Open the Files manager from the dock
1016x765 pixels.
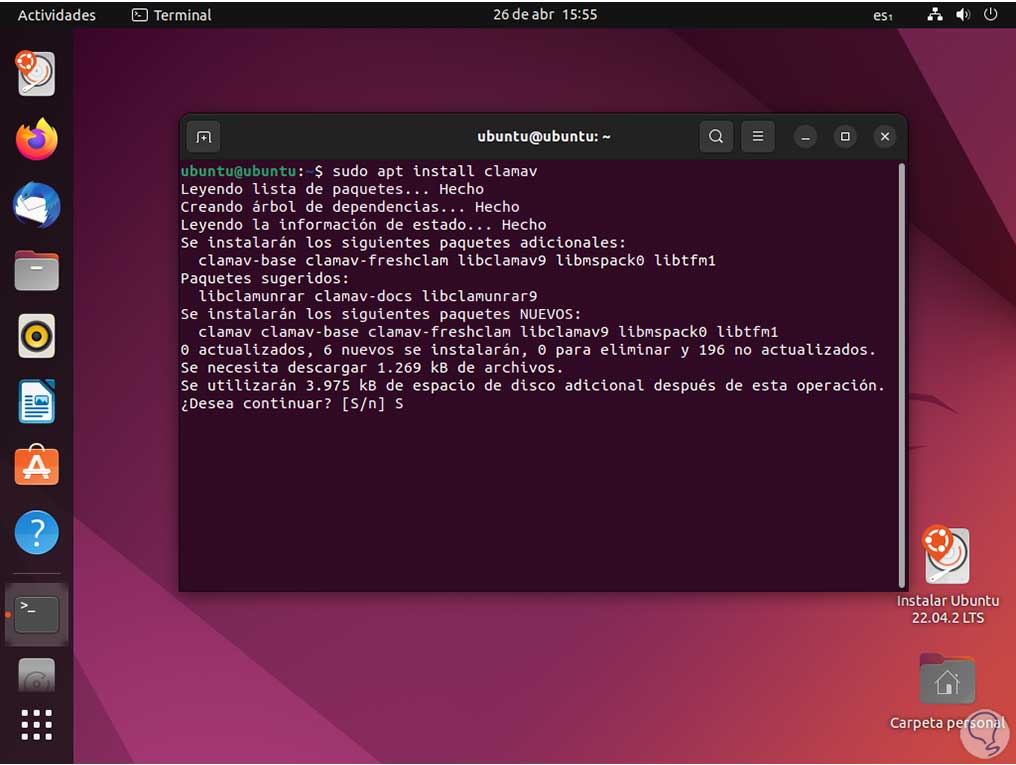[36, 271]
